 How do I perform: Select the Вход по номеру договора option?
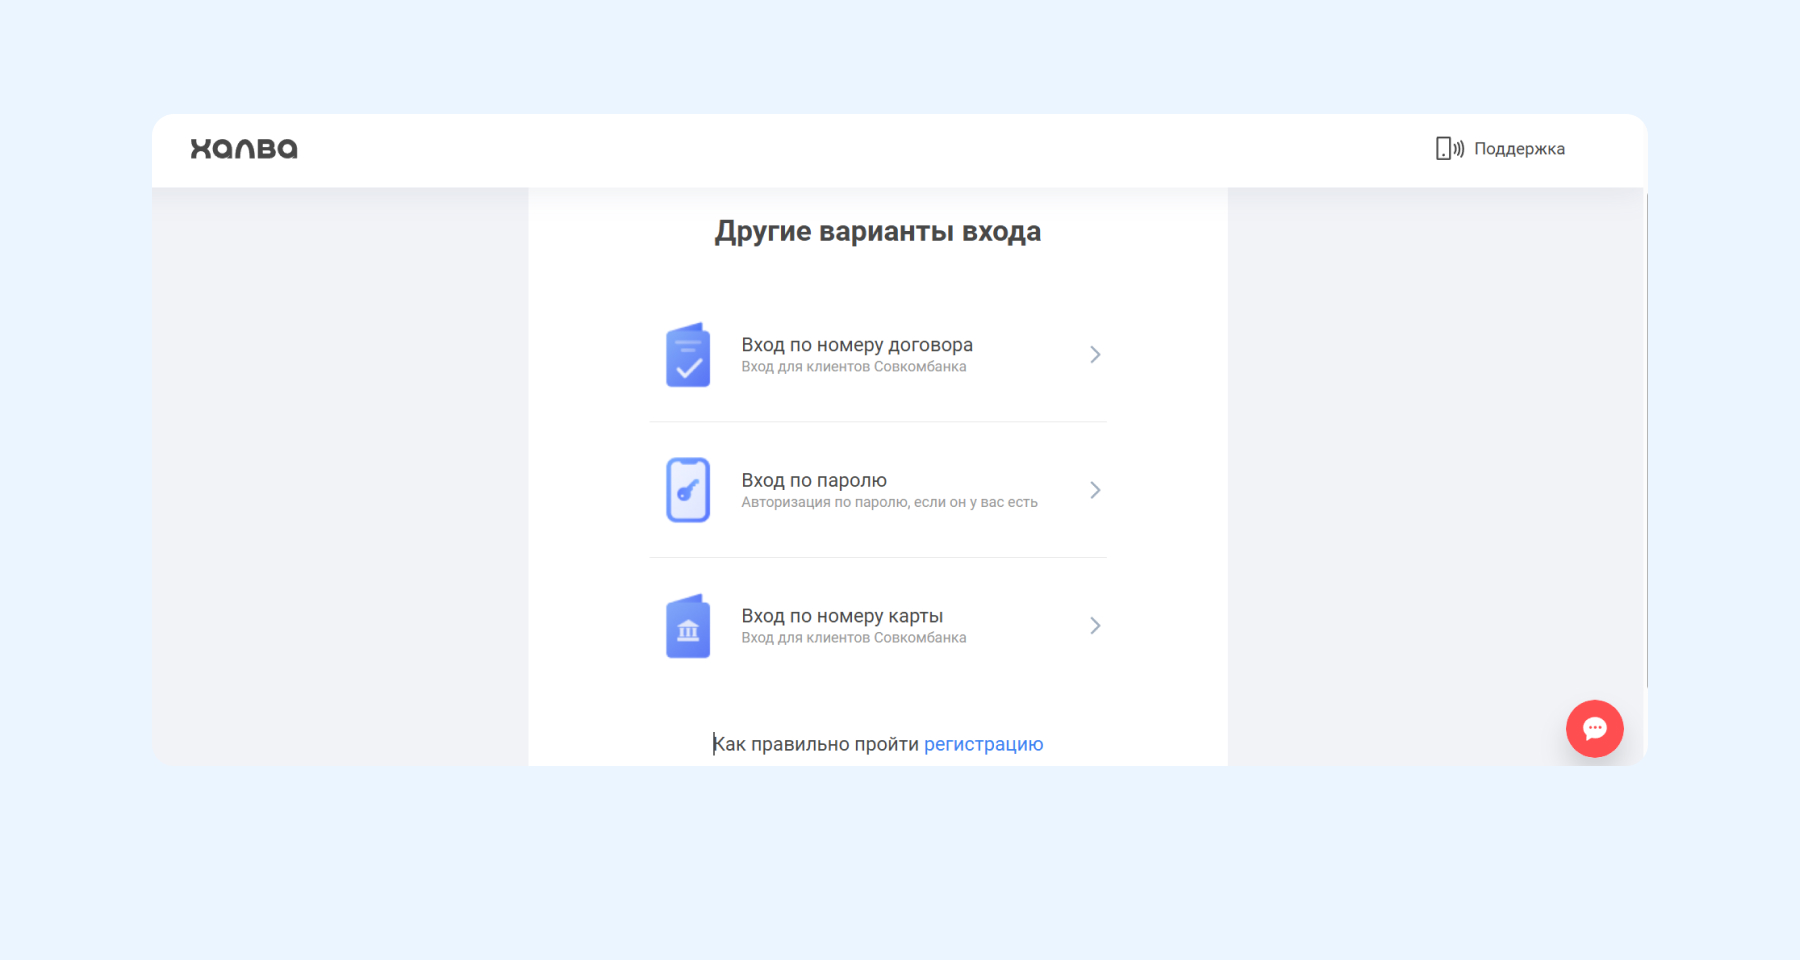[x=856, y=345]
